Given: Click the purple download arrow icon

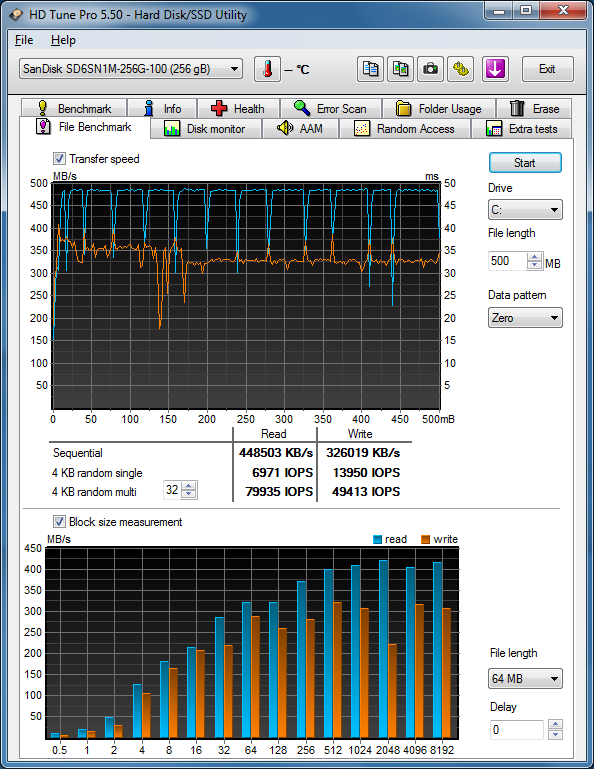Looking at the screenshot, I should pos(495,69).
